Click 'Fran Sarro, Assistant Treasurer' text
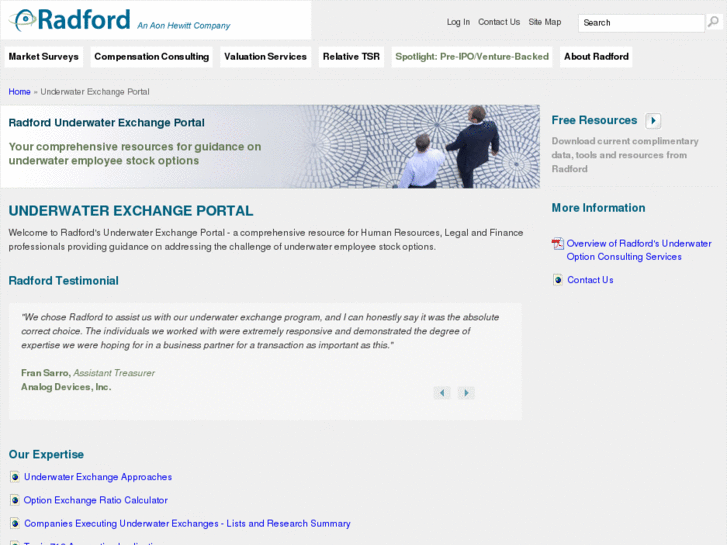Screen dimensions: 727x545 click(x=88, y=373)
